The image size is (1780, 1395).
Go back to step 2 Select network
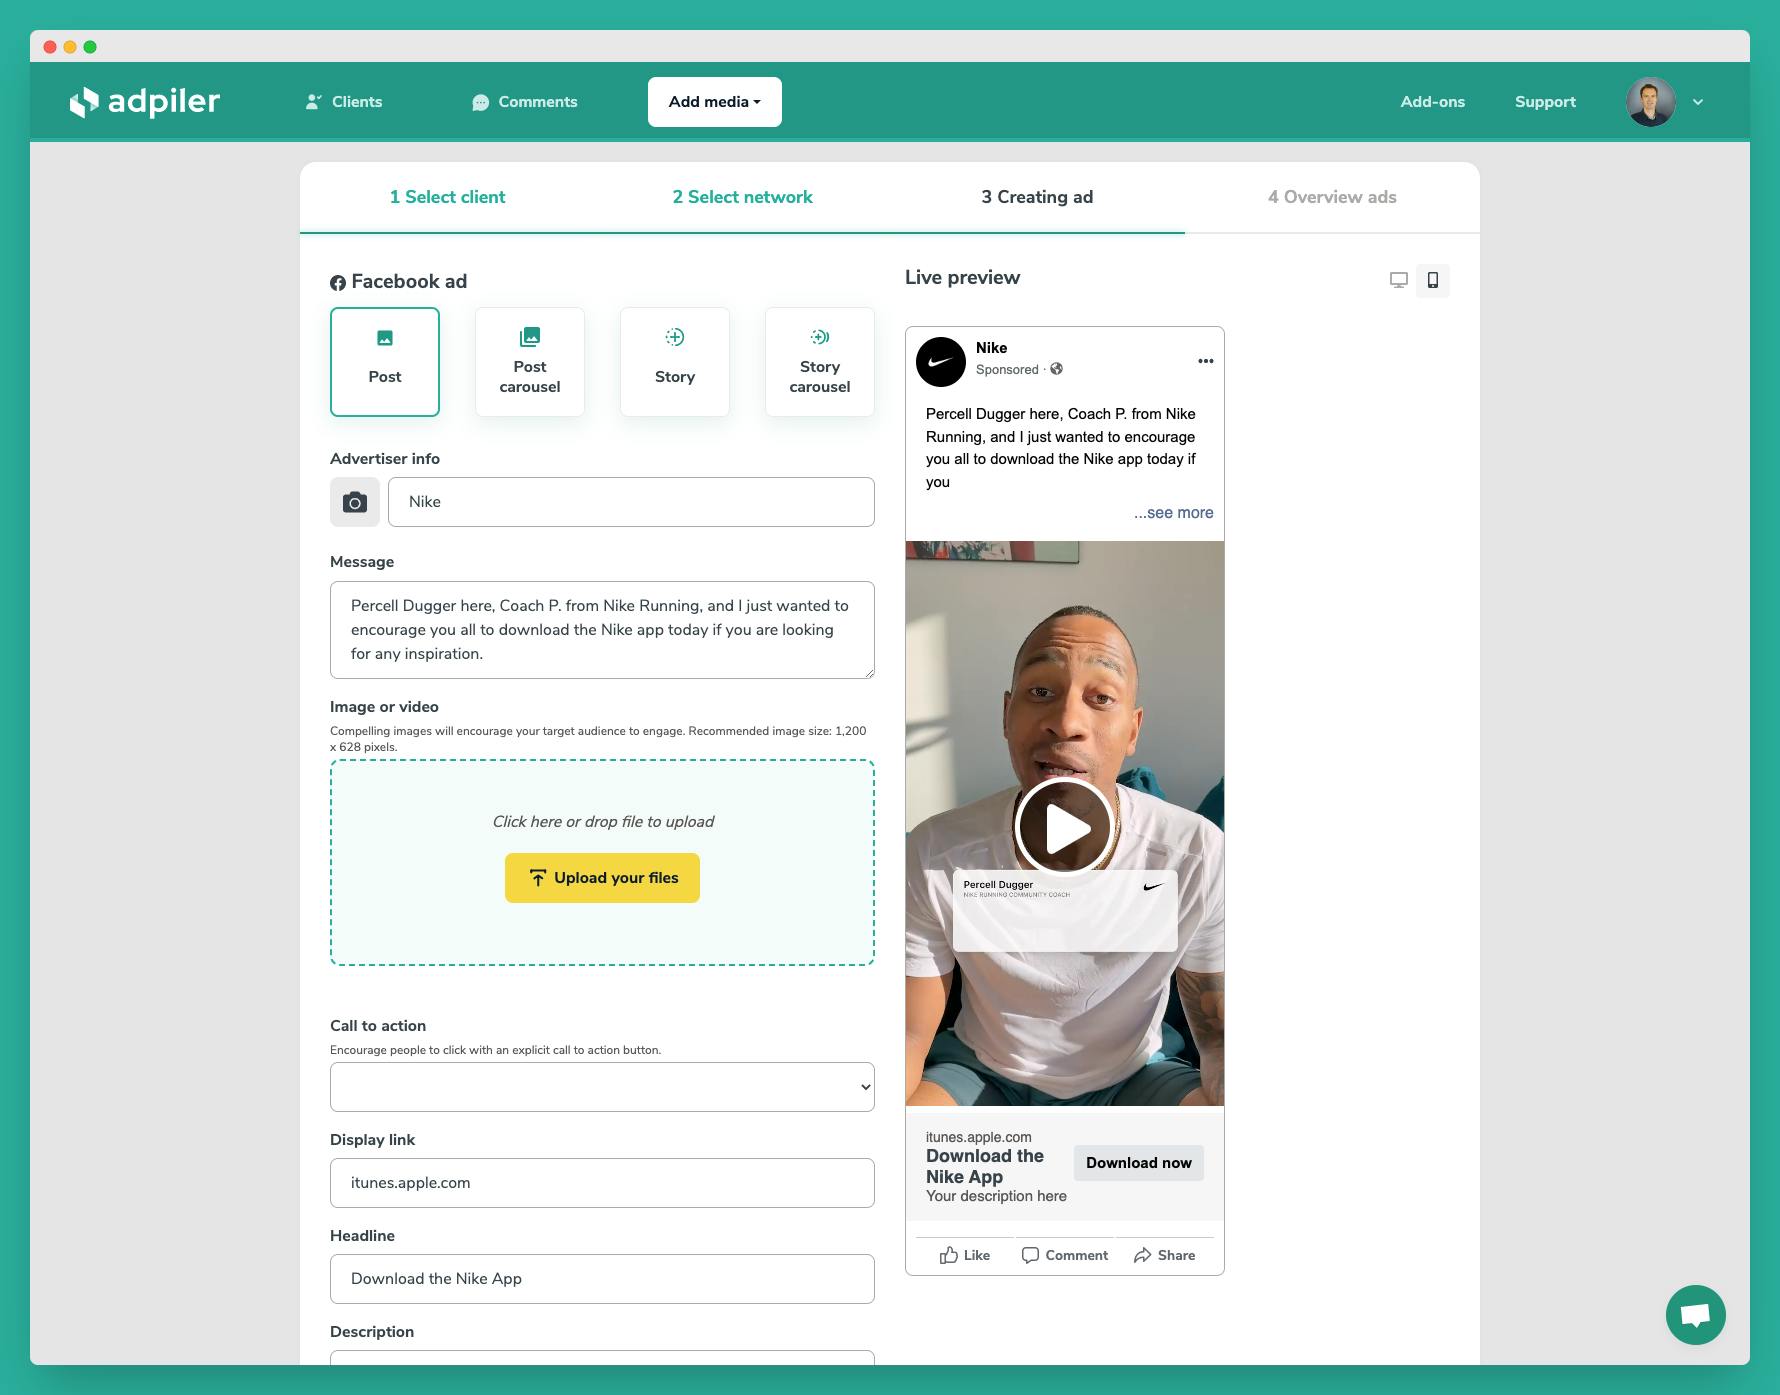(742, 197)
